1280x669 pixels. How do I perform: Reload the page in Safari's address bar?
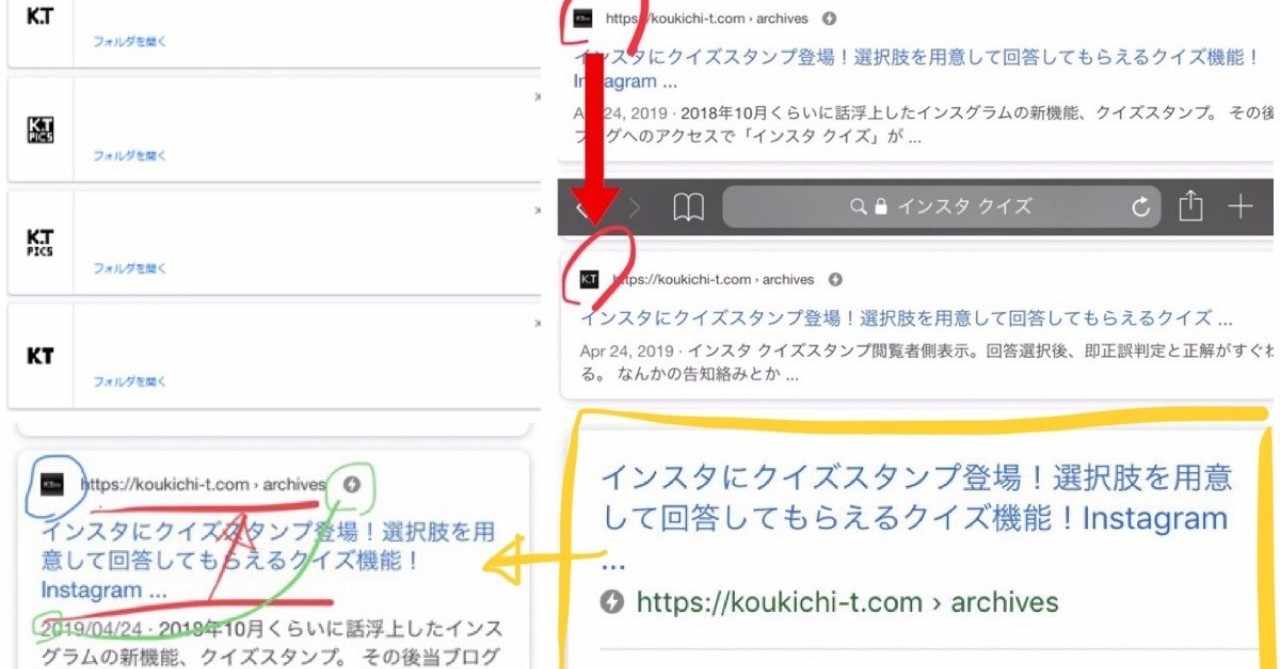click(x=1141, y=207)
